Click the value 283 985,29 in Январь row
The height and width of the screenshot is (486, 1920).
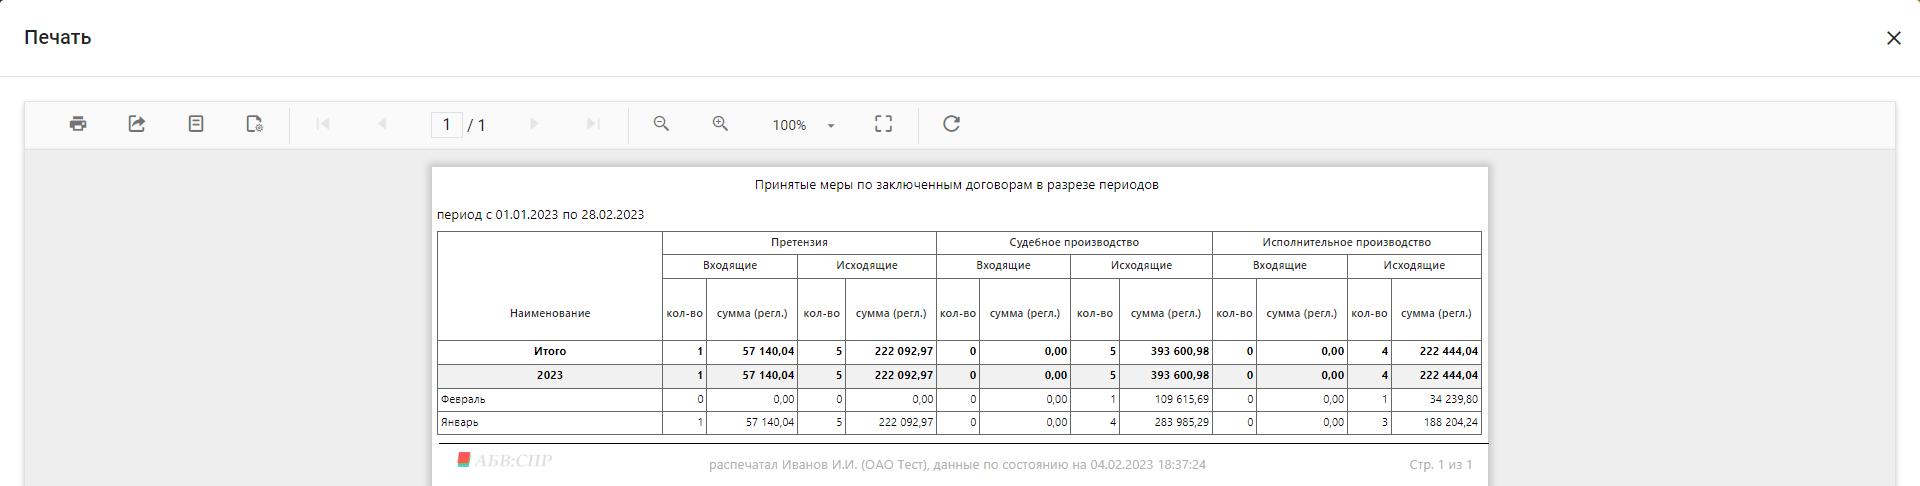tap(1181, 422)
